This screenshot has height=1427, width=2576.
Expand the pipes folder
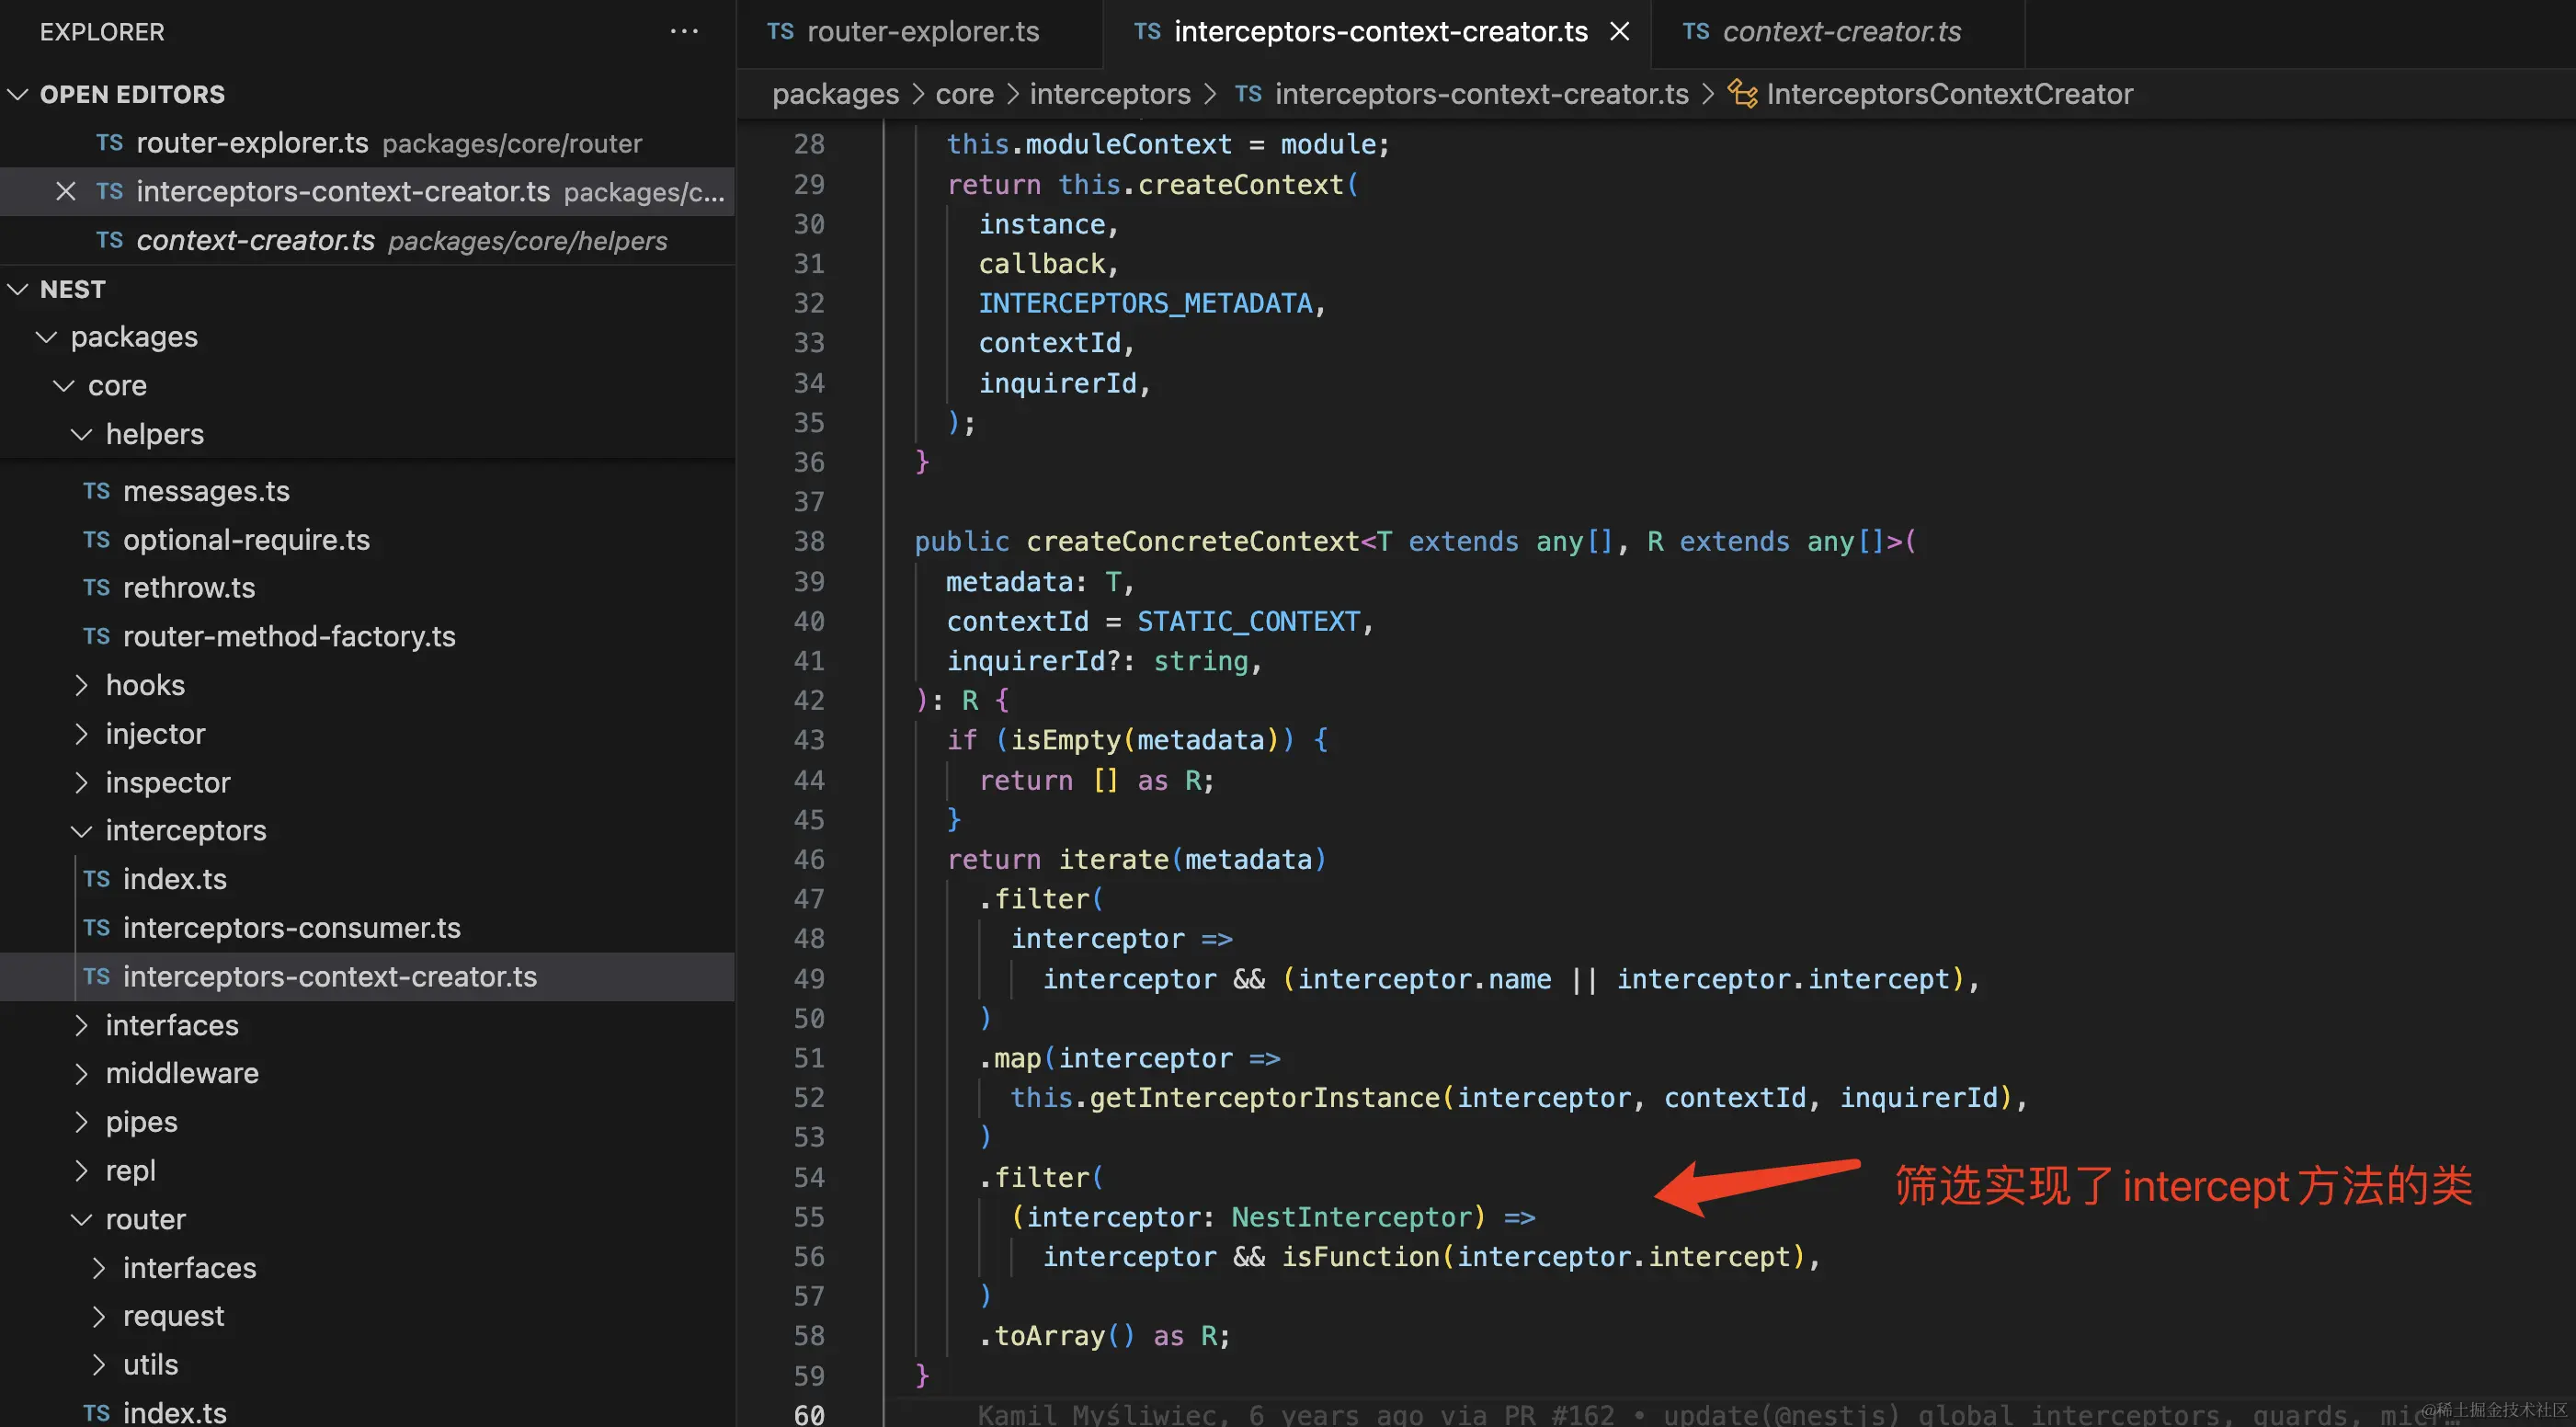tap(82, 1122)
